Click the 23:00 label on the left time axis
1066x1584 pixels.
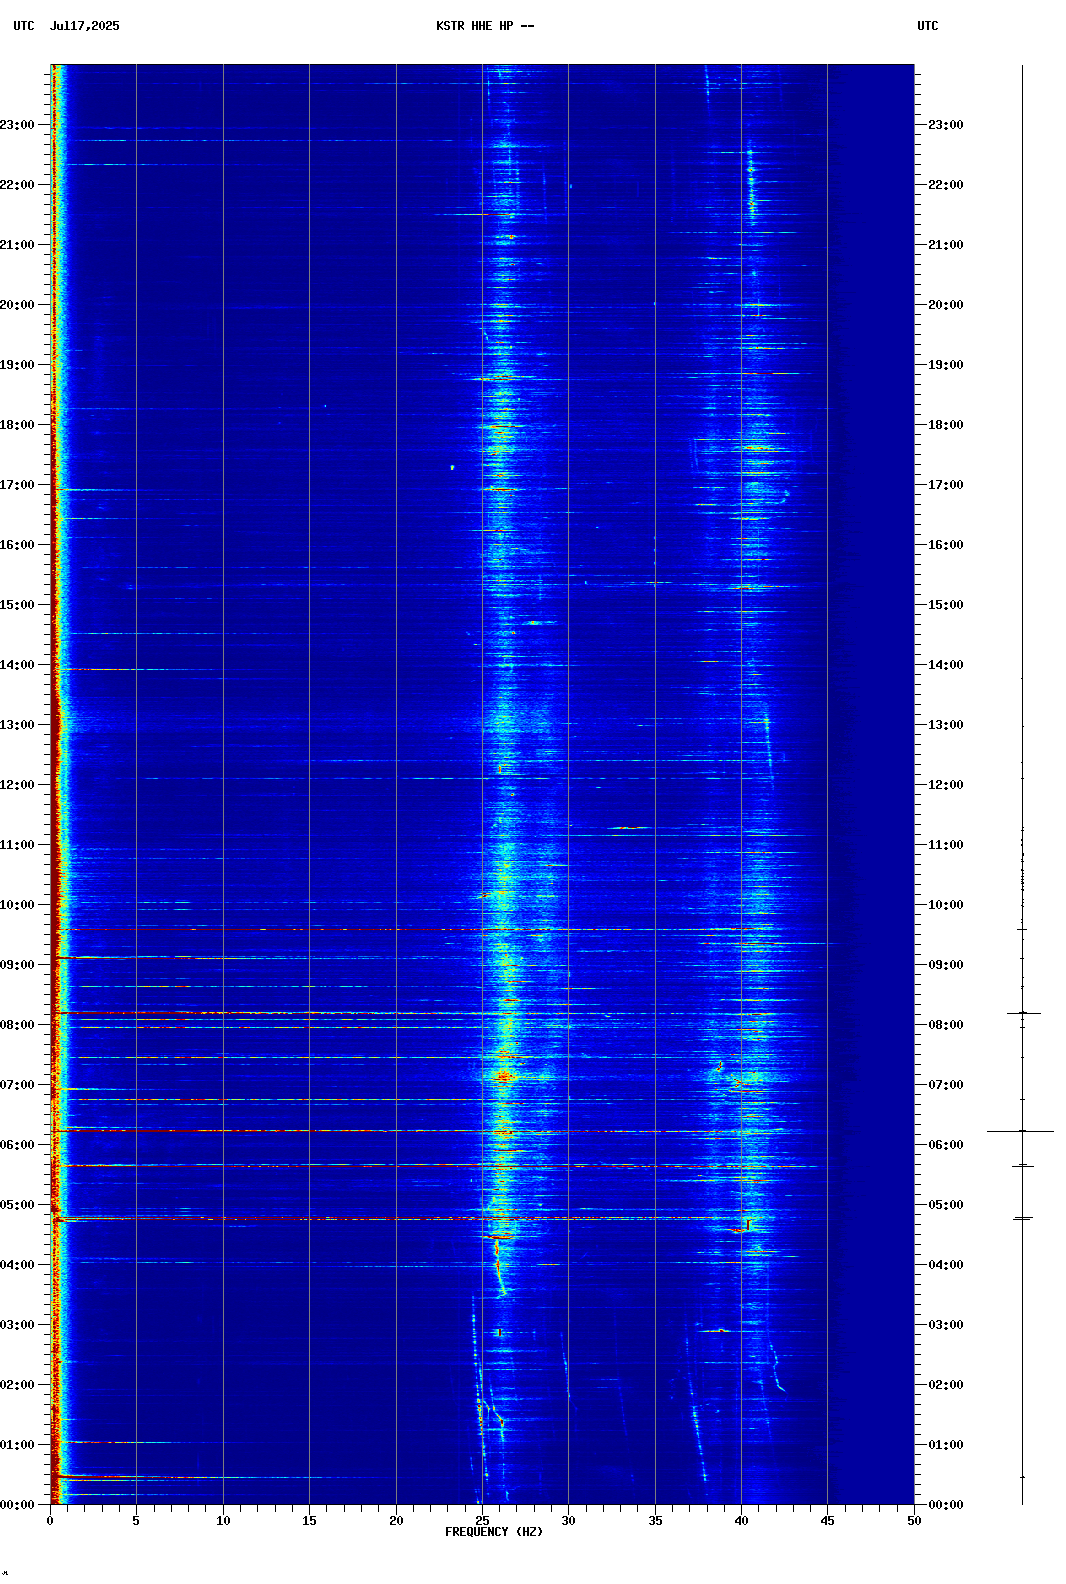(17, 125)
